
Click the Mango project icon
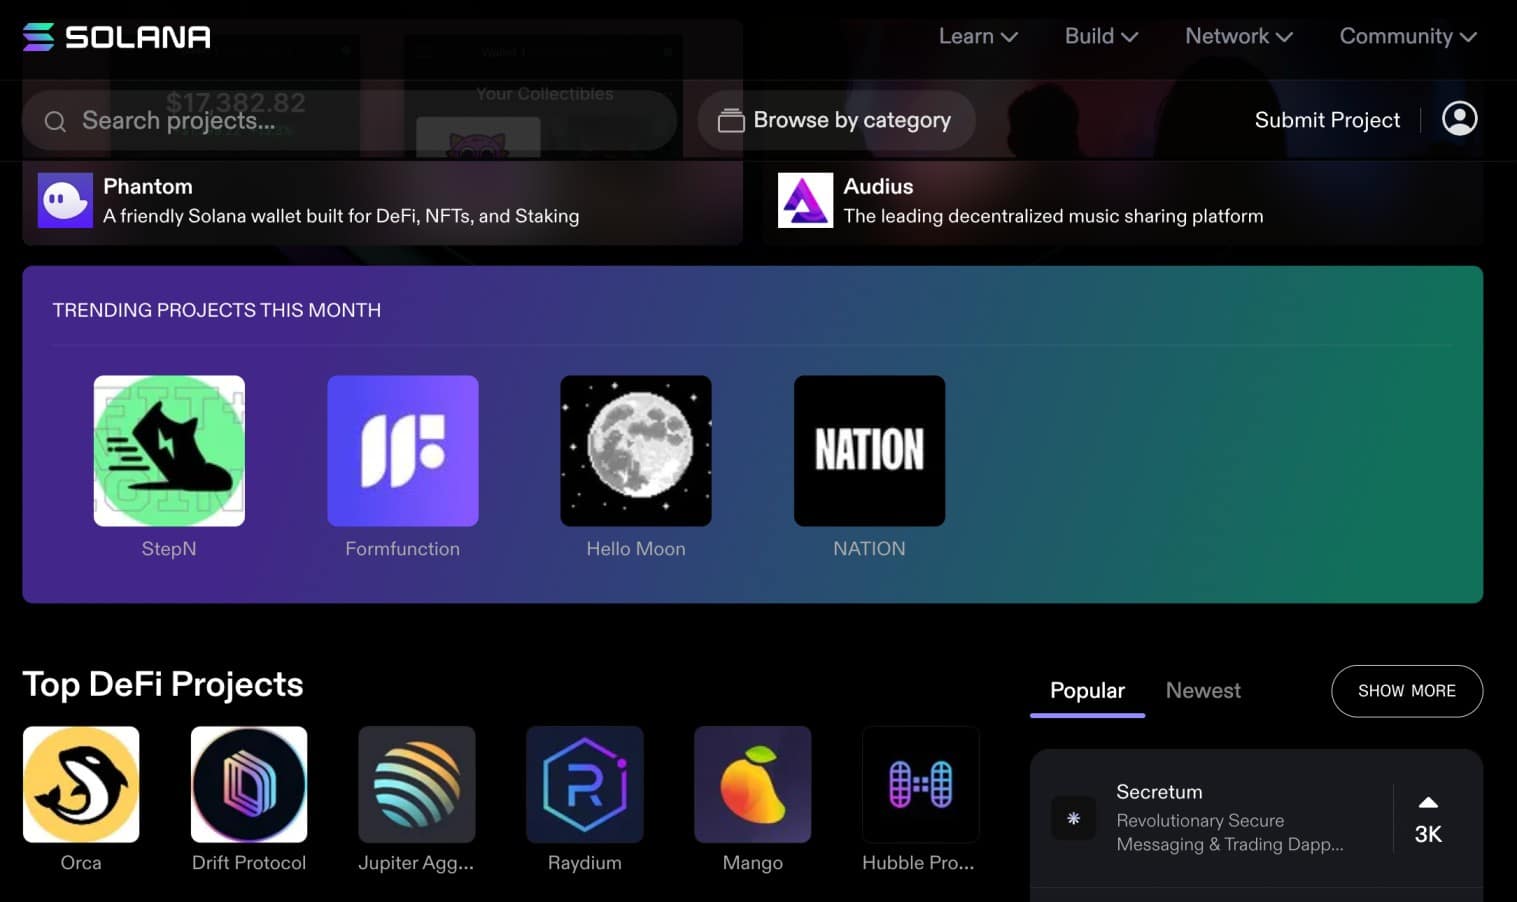(x=753, y=784)
